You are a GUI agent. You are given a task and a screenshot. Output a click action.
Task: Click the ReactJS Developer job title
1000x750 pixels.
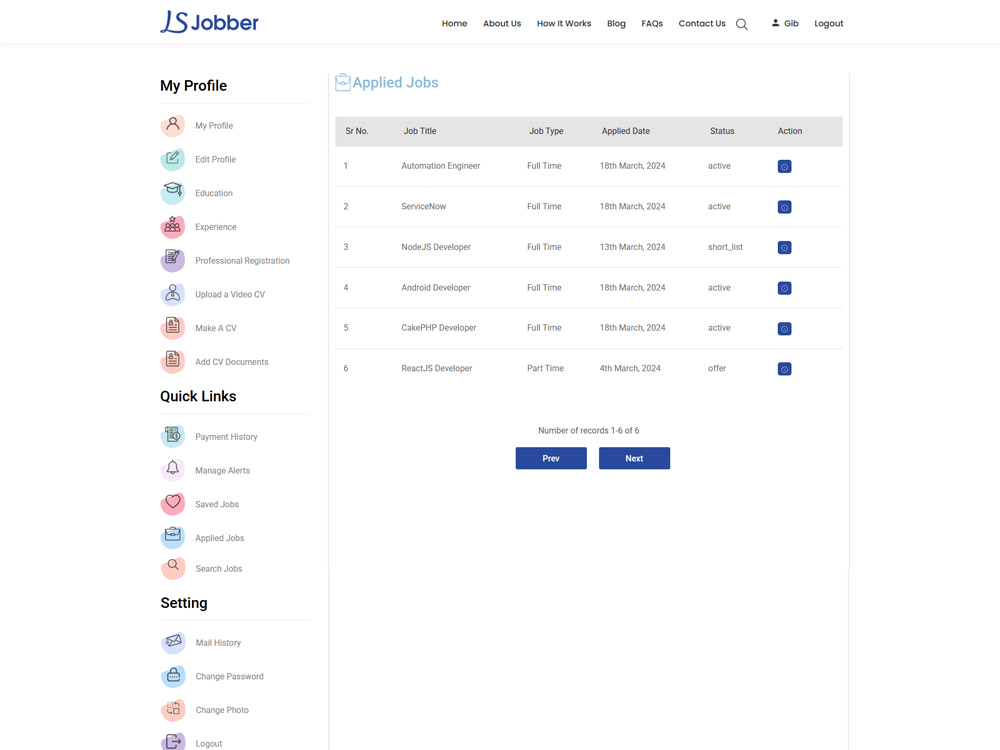click(436, 369)
